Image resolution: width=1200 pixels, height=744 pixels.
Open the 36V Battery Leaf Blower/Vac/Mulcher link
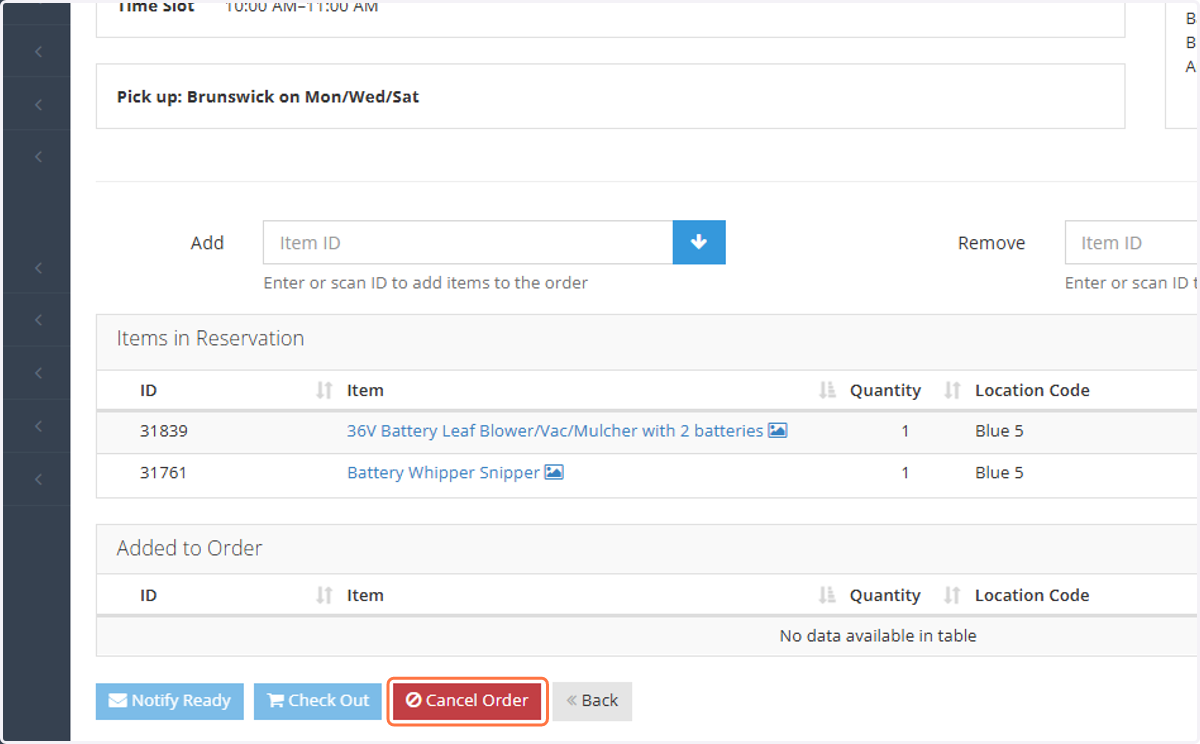point(555,431)
